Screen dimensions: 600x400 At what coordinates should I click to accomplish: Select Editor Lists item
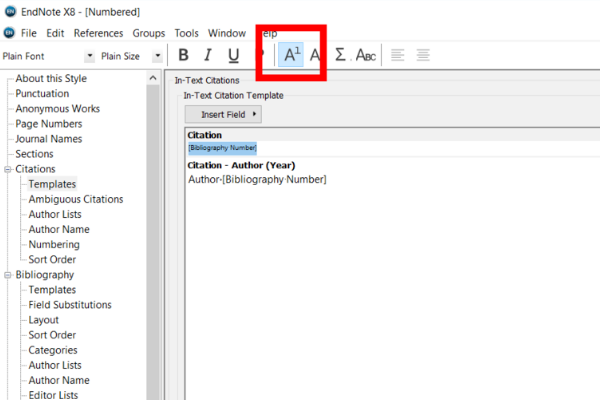click(53, 395)
